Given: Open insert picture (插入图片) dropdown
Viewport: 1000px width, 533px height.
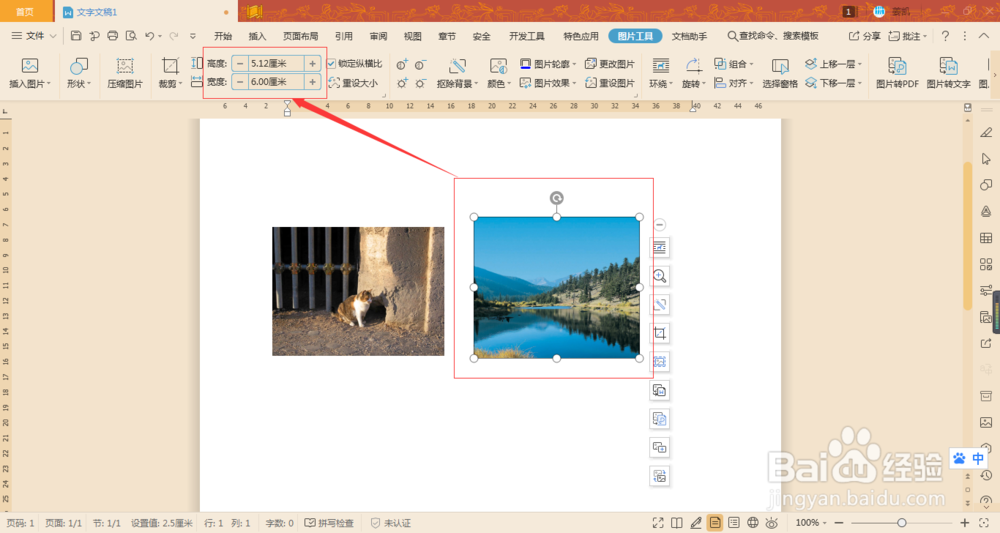Looking at the screenshot, I should pos(30,84).
